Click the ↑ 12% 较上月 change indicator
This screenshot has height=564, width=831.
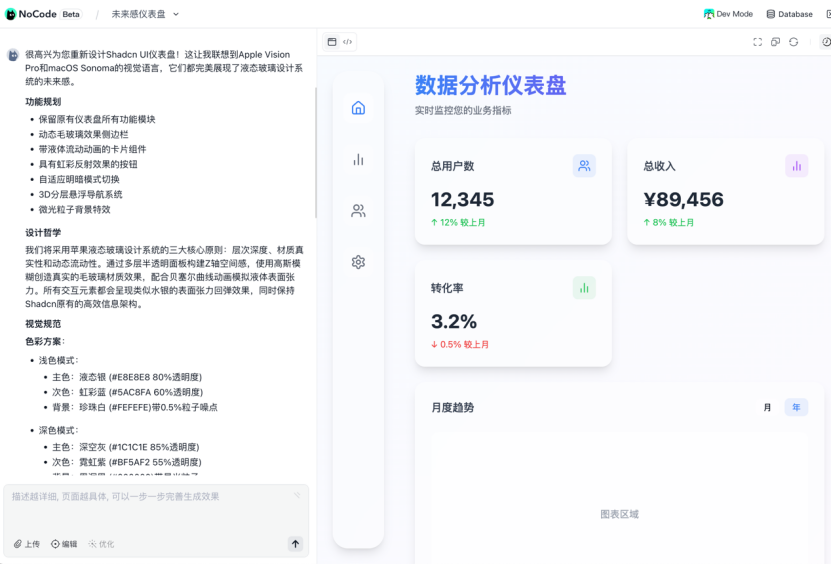pos(458,223)
